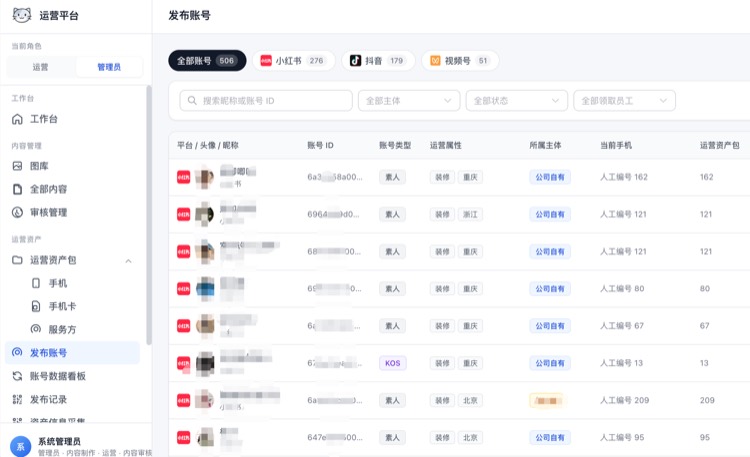This screenshot has height=457, width=750.
Task: Click the orange 所属主体 tag in 209 row
Action: (546, 400)
